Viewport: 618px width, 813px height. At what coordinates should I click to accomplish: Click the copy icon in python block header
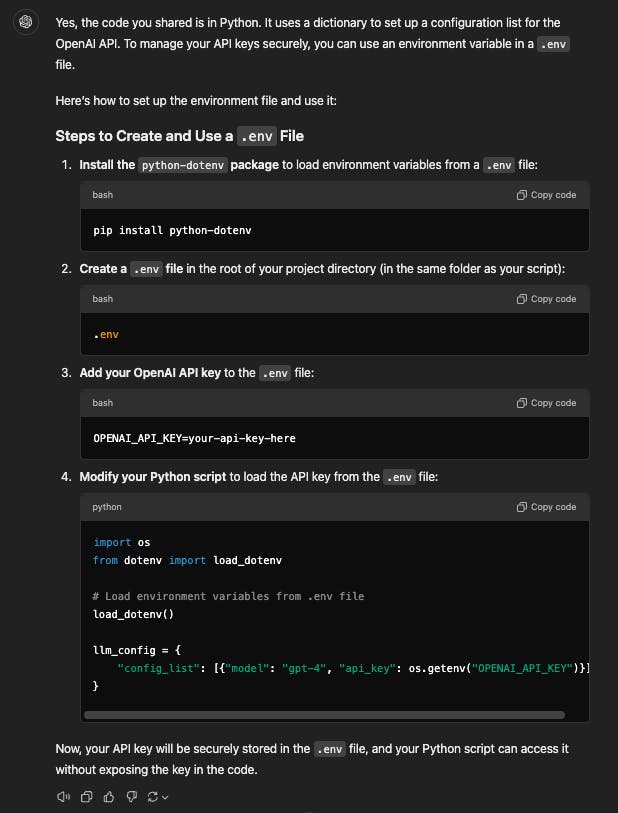pos(521,507)
